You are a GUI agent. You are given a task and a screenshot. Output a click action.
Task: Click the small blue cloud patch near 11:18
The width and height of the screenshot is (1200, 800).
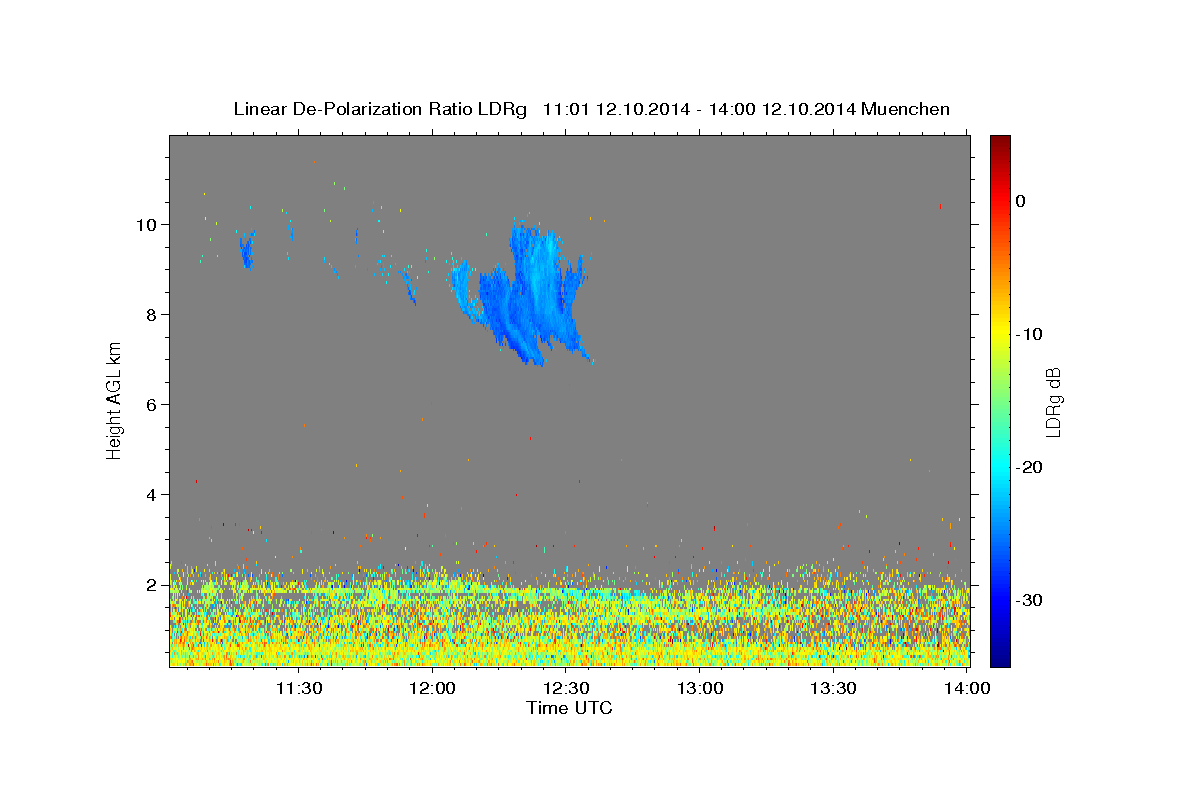pos(247,249)
